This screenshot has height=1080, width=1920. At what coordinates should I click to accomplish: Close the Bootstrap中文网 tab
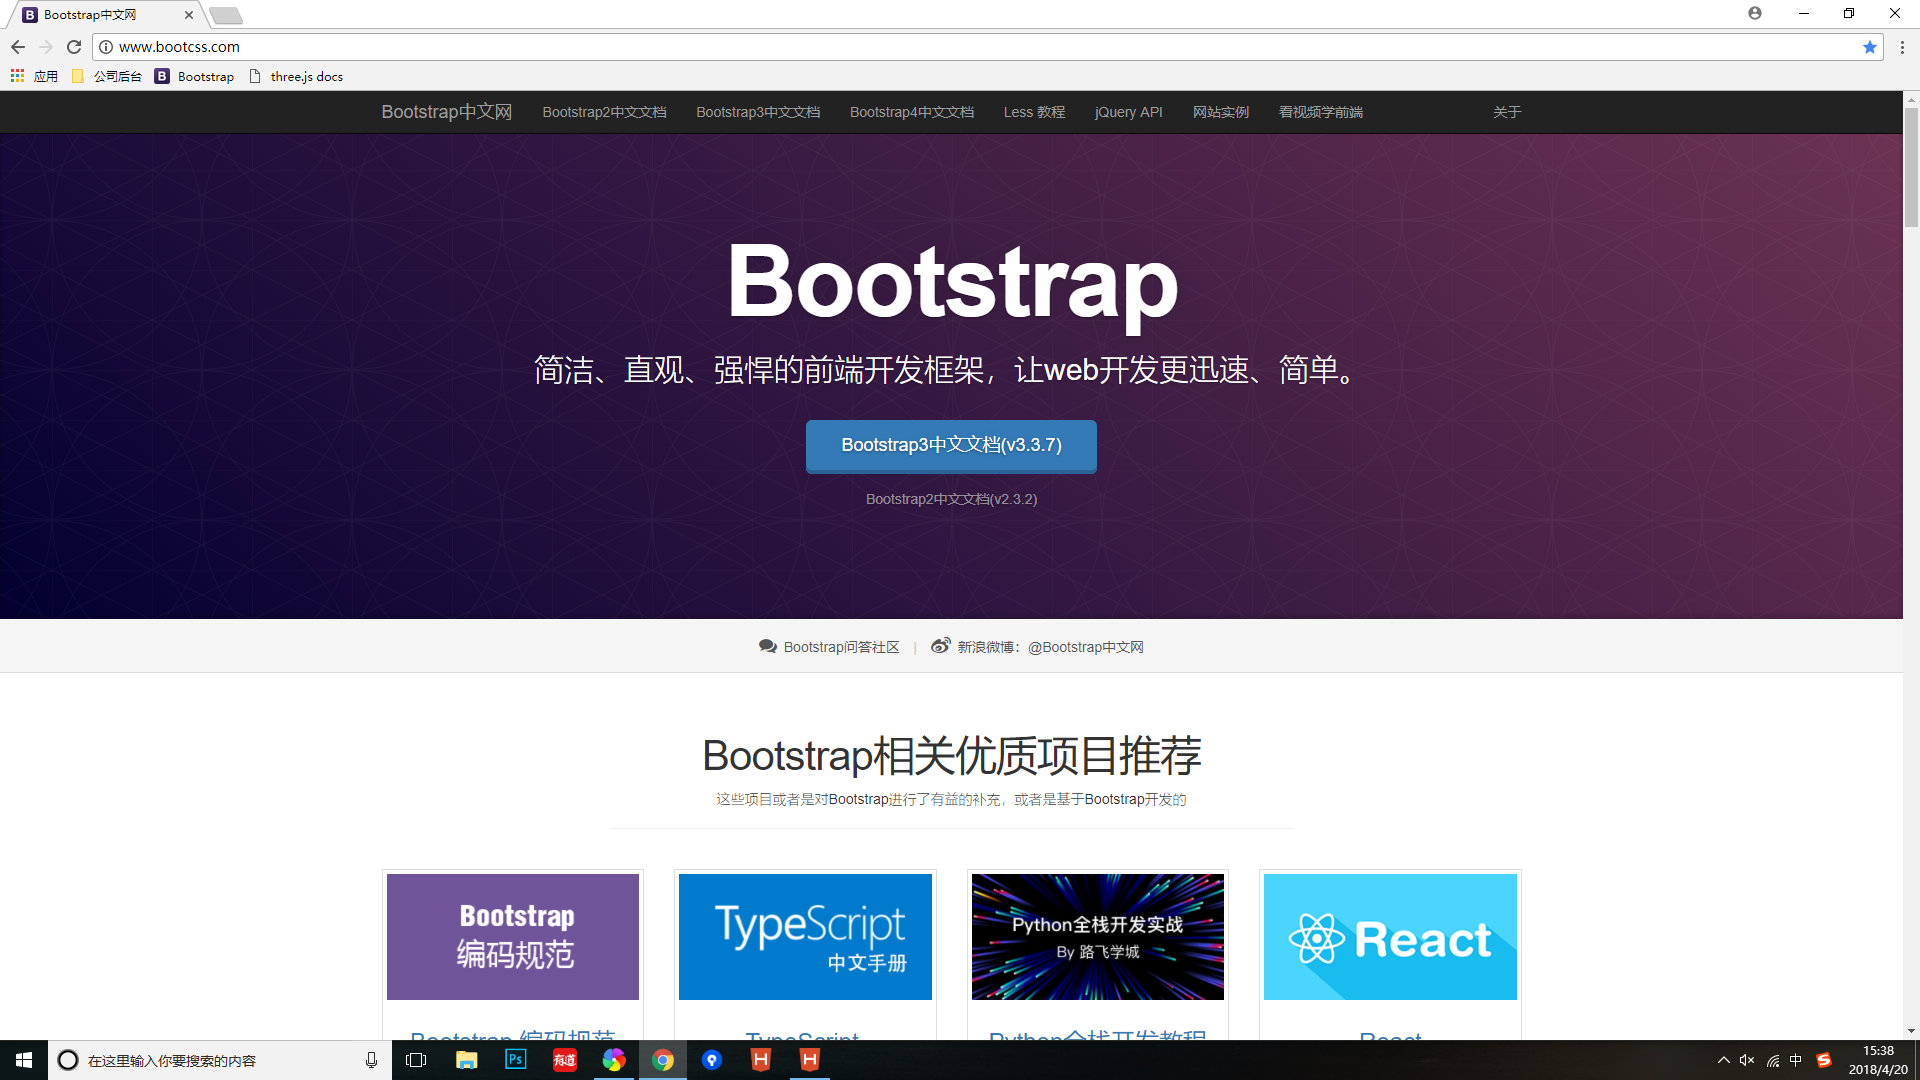(189, 15)
